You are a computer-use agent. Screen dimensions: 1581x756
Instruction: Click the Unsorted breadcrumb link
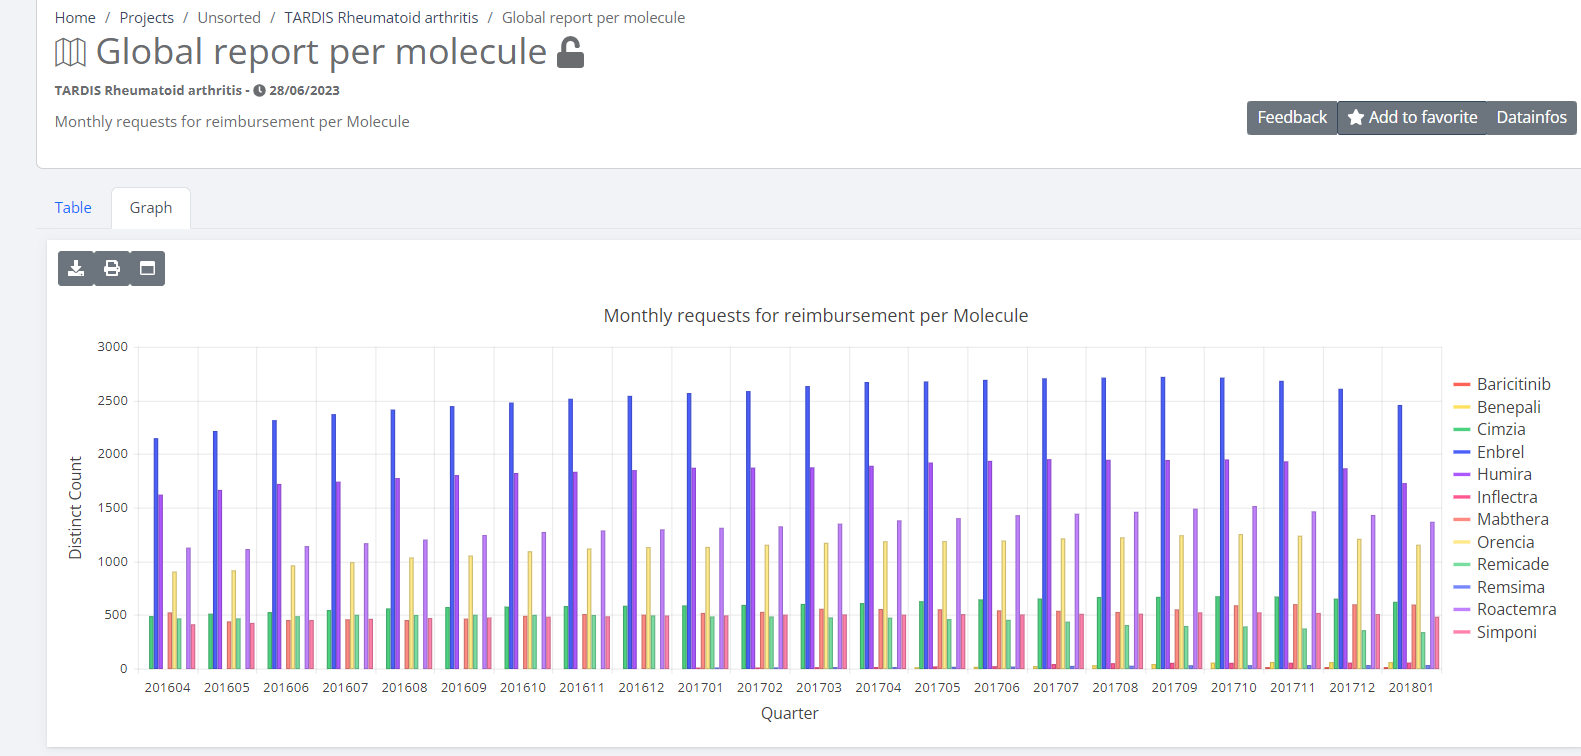tap(229, 18)
